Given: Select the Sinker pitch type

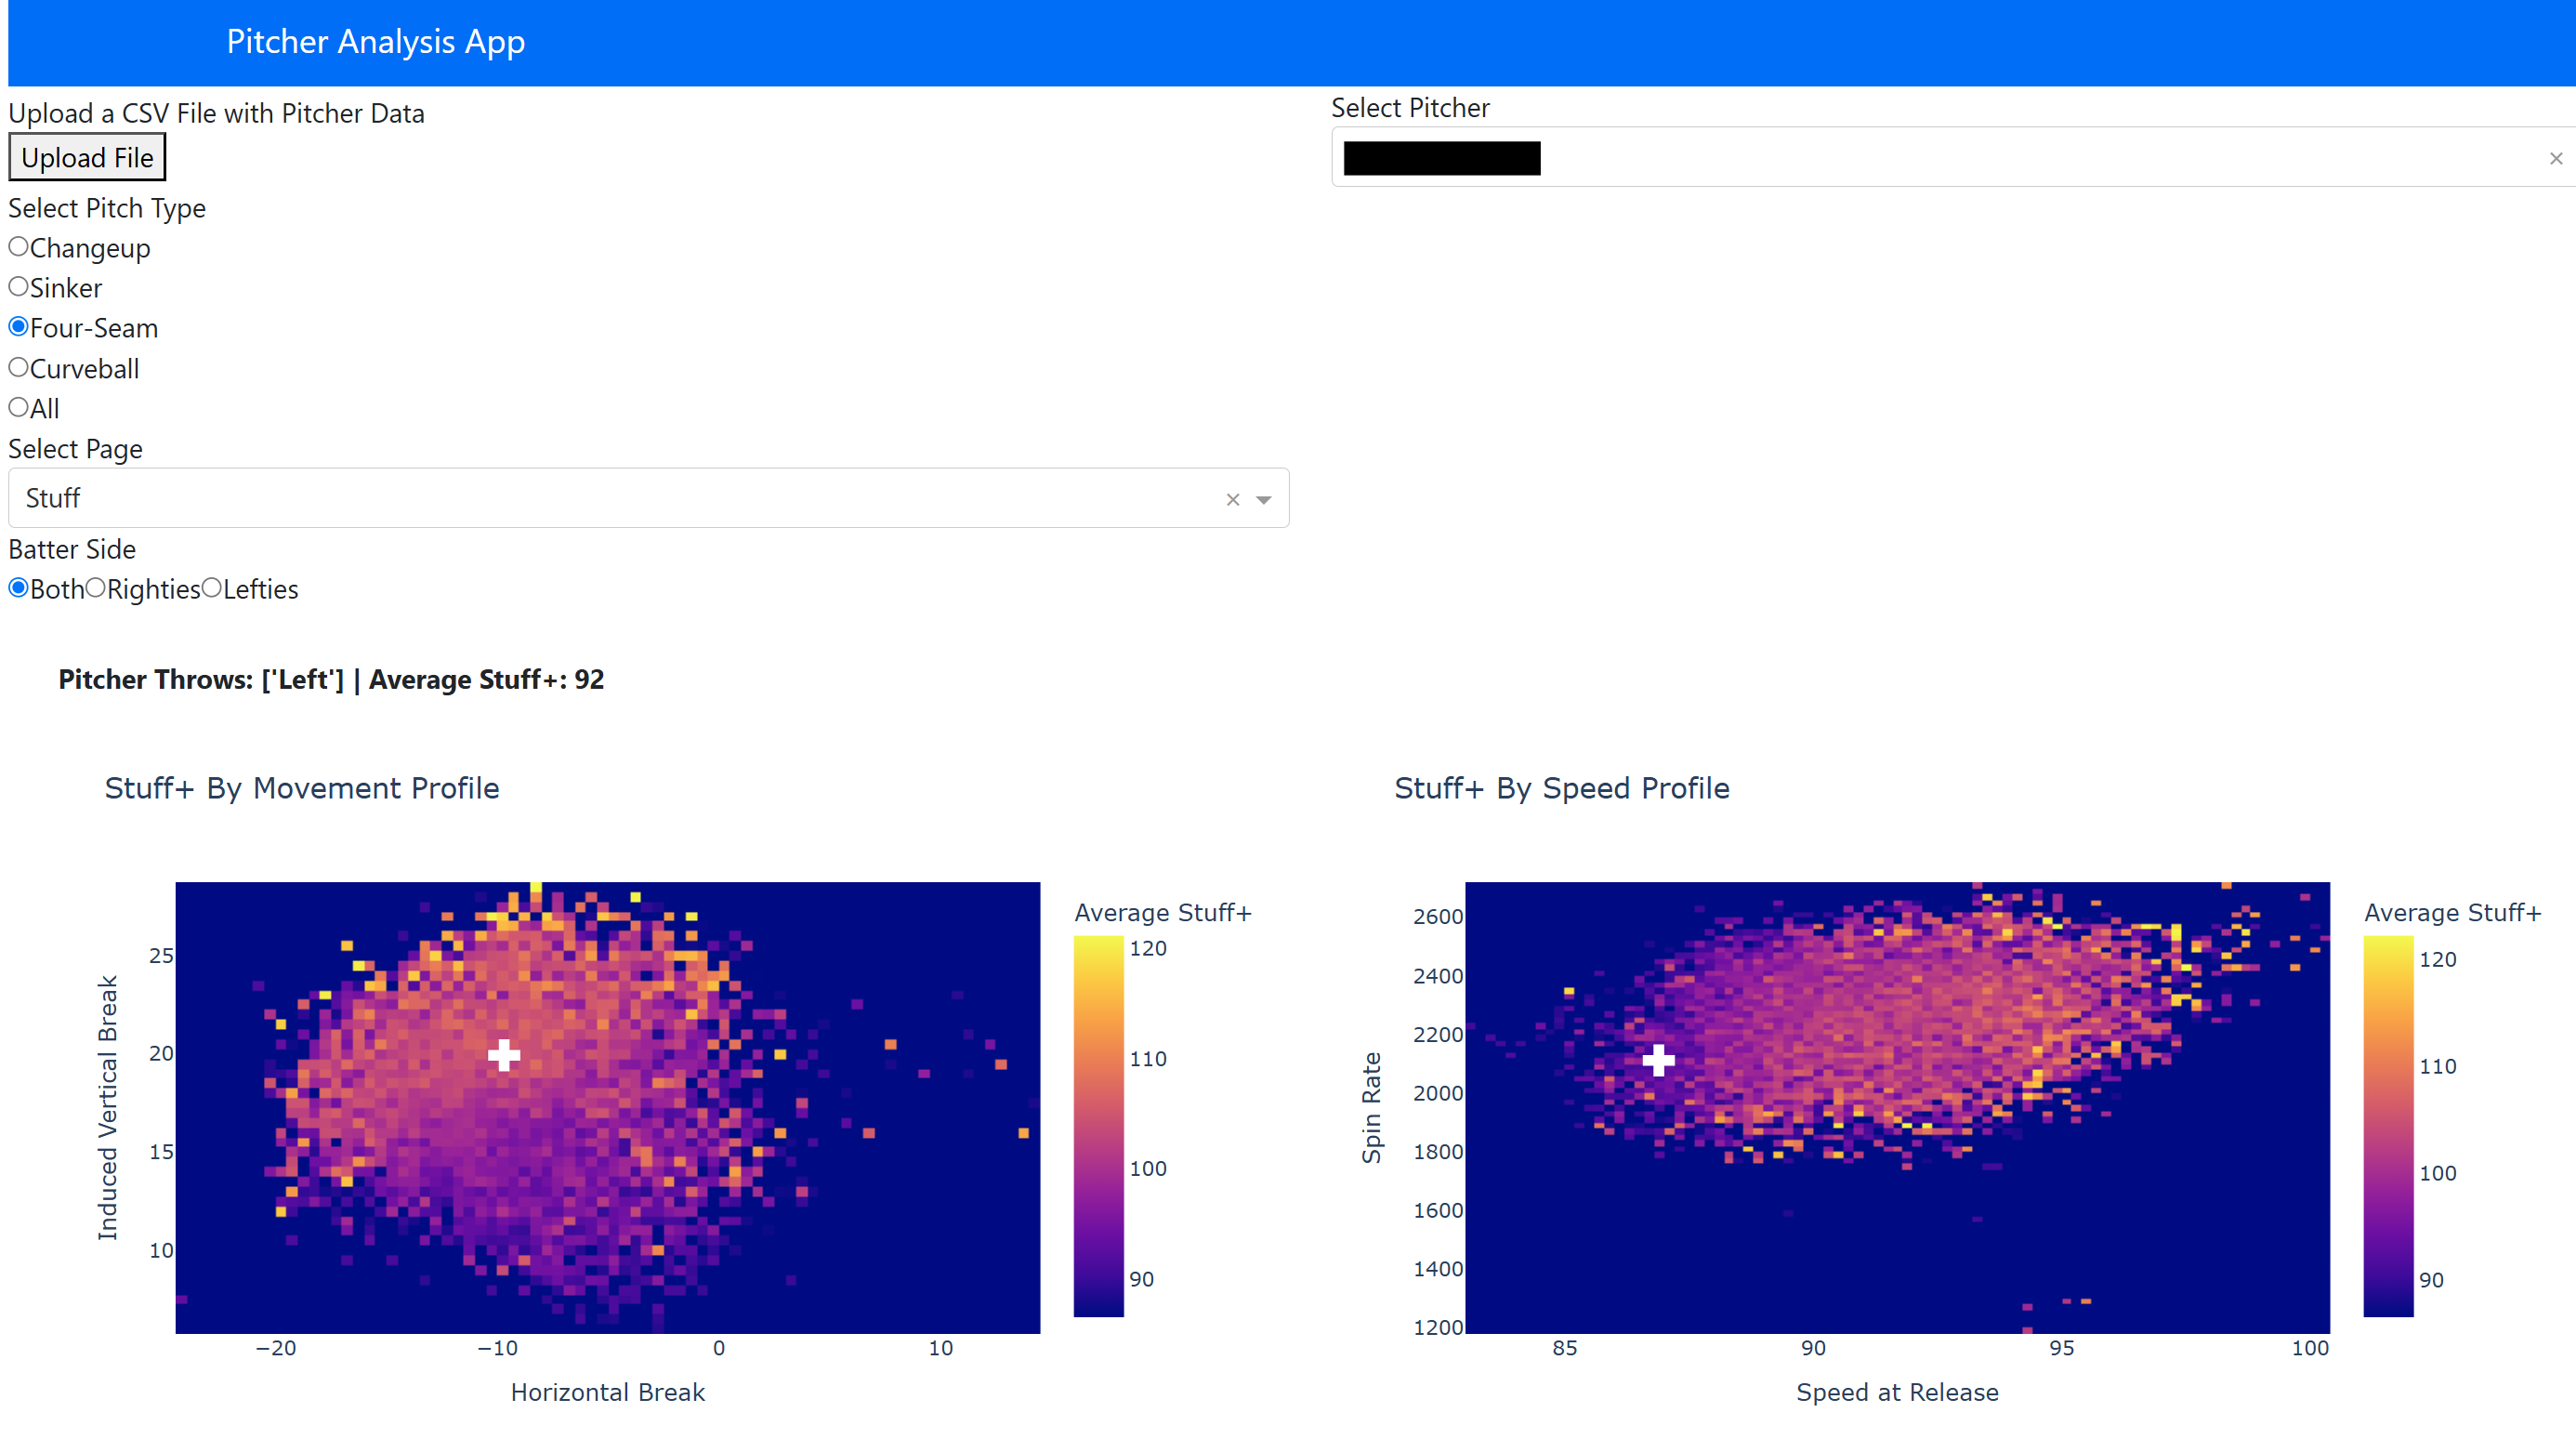Looking at the screenshot, I should click(18, 287).
